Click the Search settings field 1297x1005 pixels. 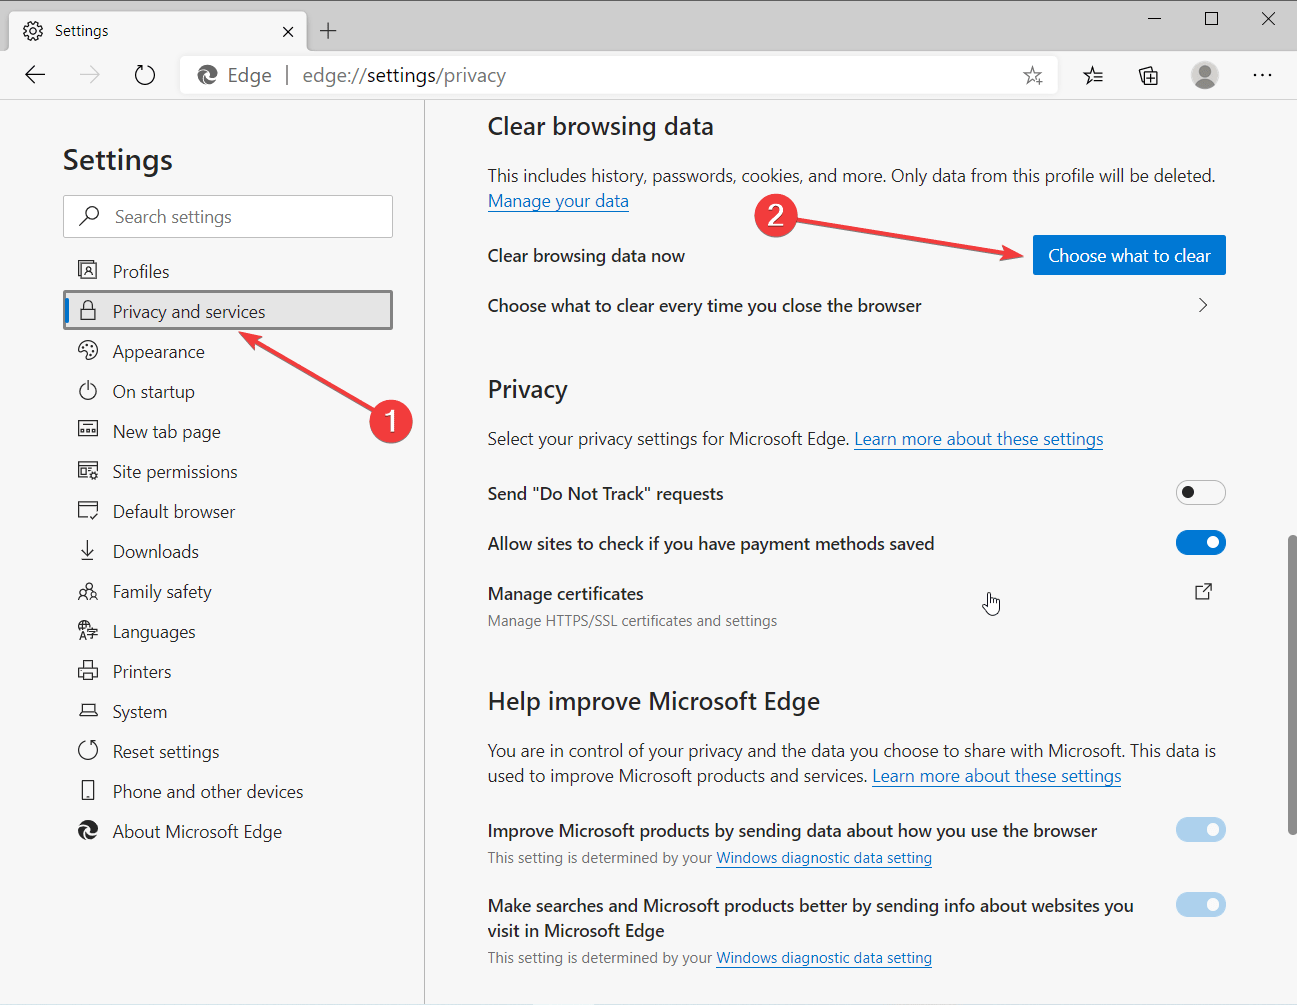228,216
